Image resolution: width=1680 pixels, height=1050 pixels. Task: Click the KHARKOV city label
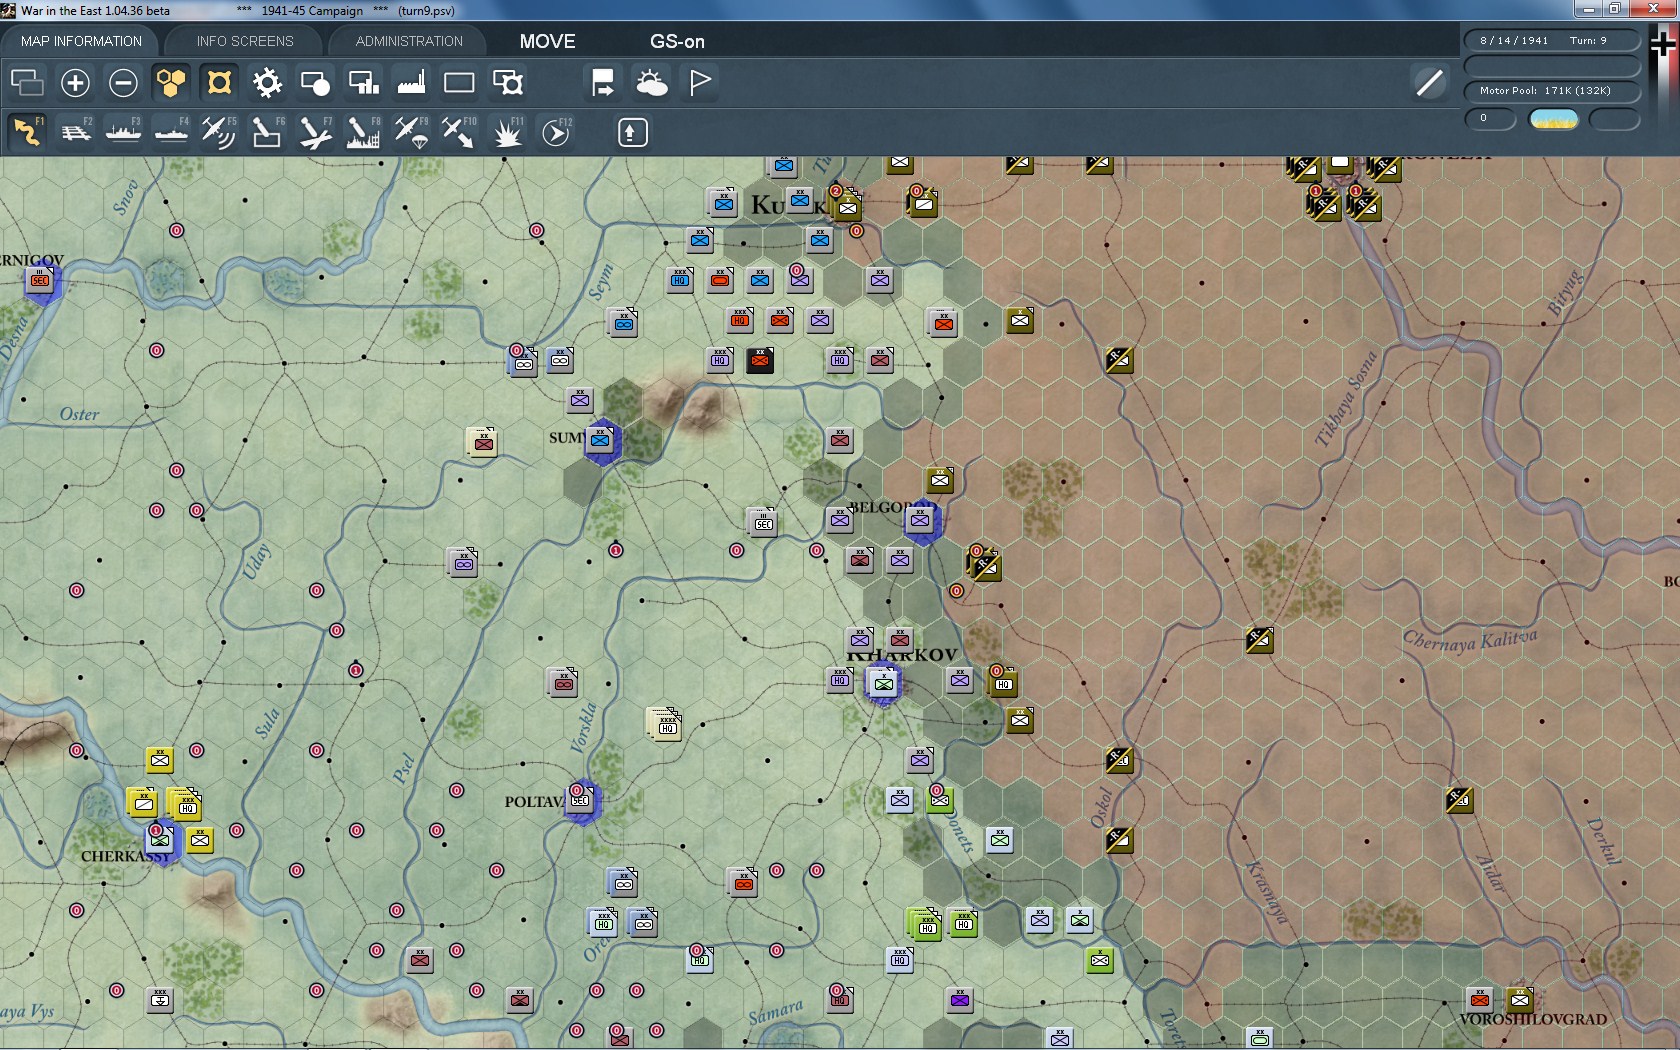click(x=903, y=655)
